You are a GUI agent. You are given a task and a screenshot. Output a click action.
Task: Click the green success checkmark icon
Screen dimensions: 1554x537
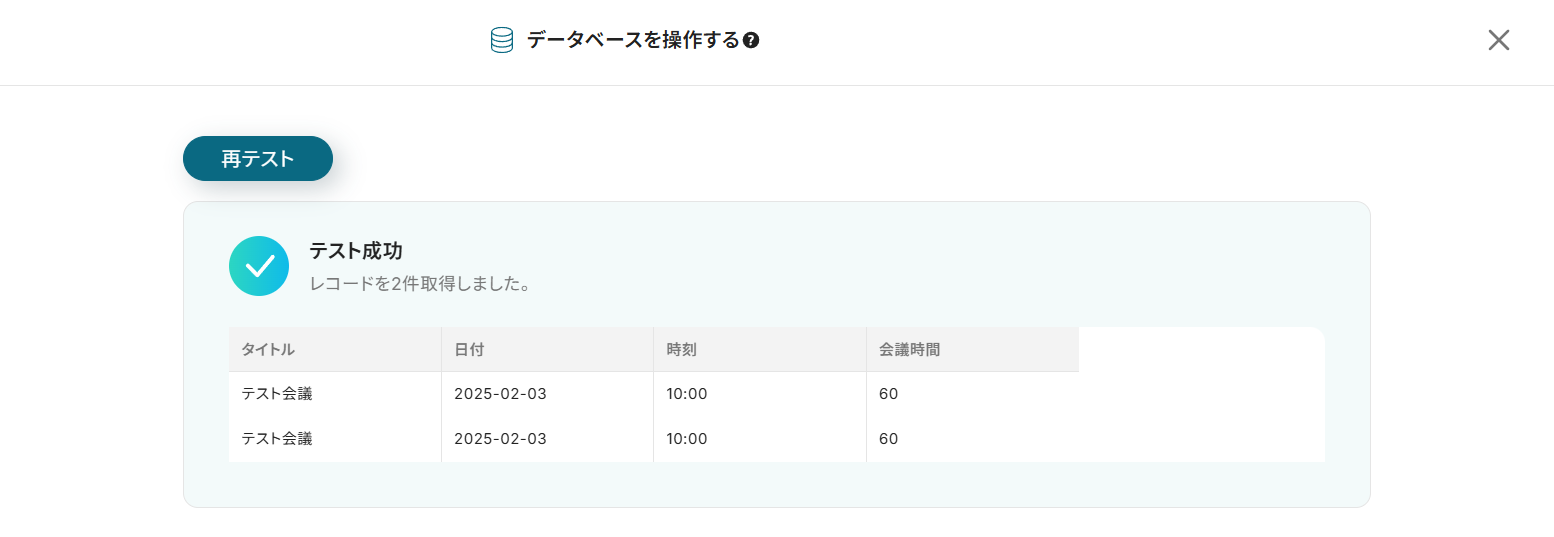pos(259,266)
